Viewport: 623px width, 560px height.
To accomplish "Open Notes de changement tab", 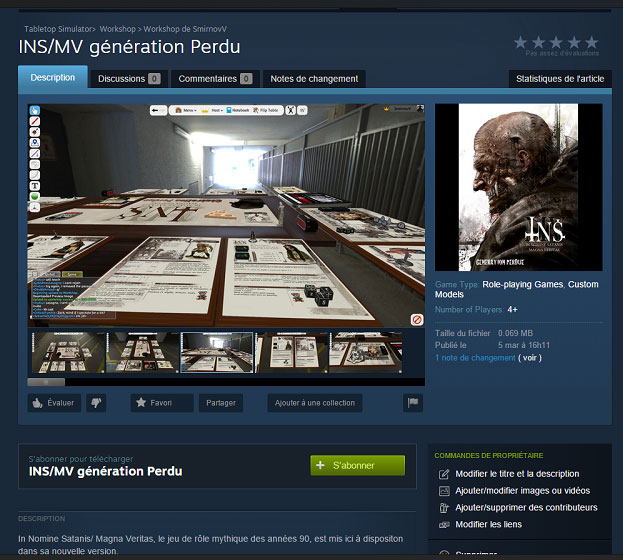I will 313,78.
